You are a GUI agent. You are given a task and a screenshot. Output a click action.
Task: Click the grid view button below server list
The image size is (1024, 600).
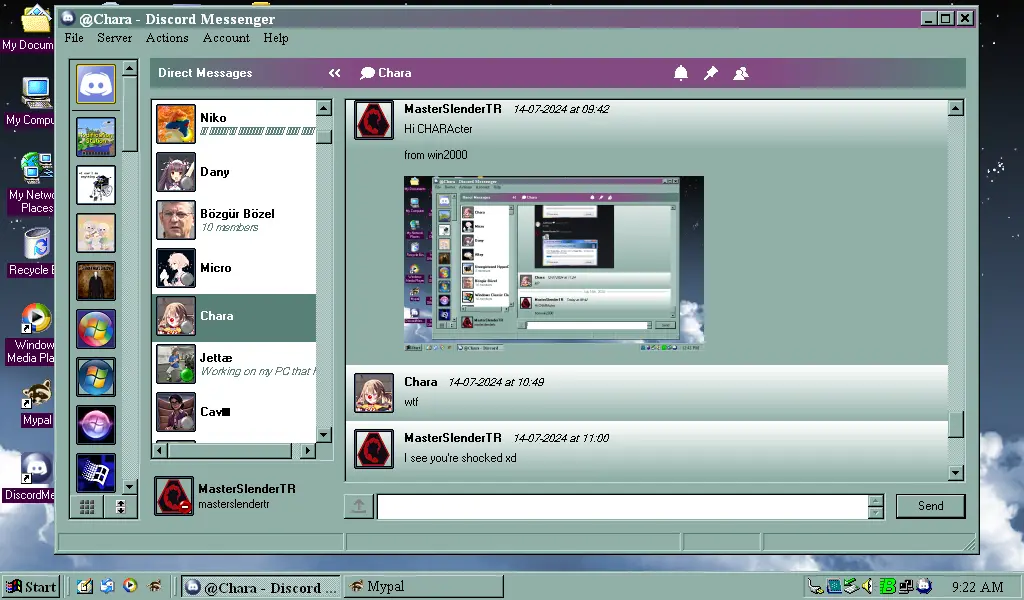pyautogui.click(x=87, y=507)
